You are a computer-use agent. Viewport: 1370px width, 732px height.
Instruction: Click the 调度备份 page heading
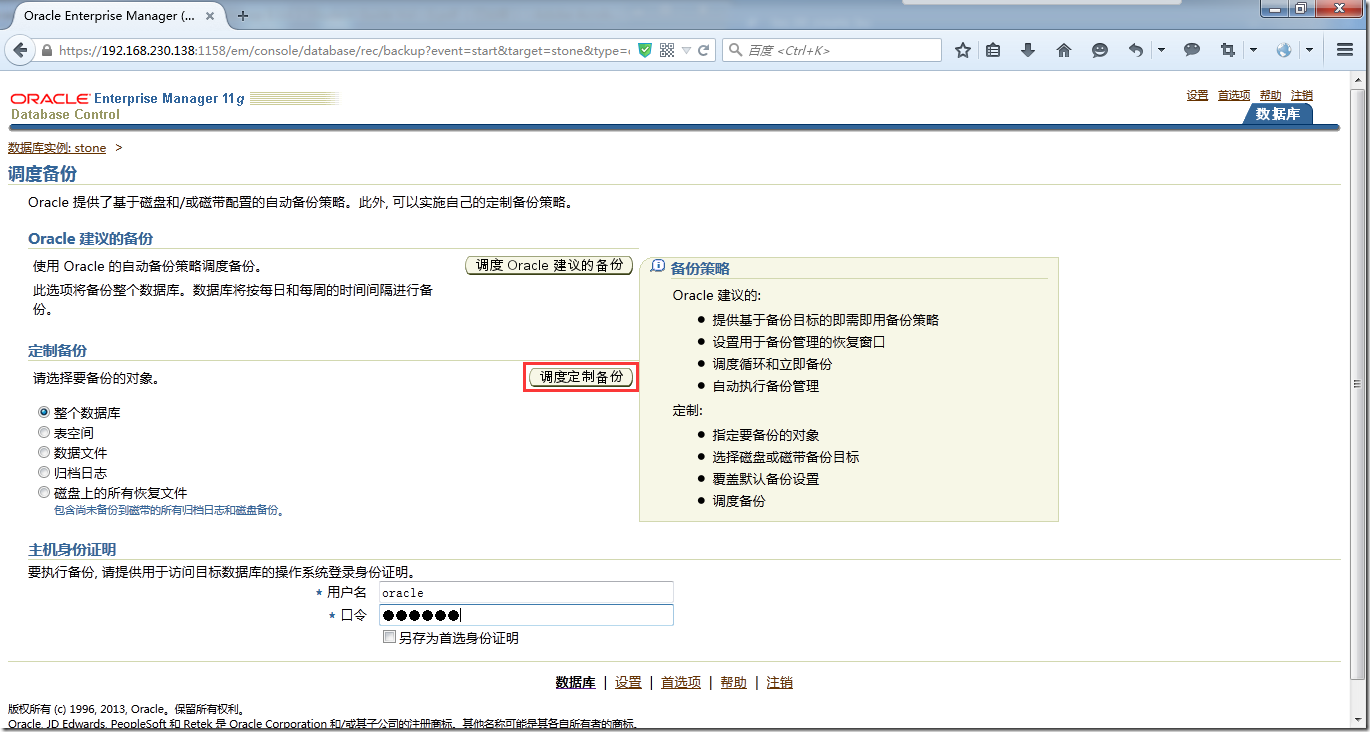[42, 174]
